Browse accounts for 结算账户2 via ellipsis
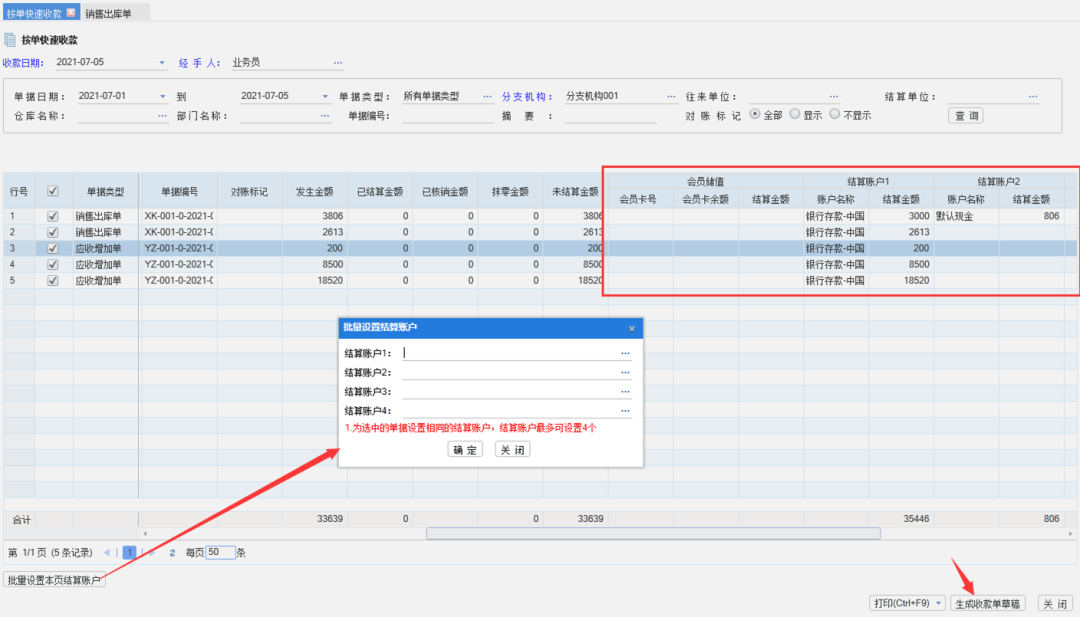Screen dimensions: 1080x617 [625, 373]
